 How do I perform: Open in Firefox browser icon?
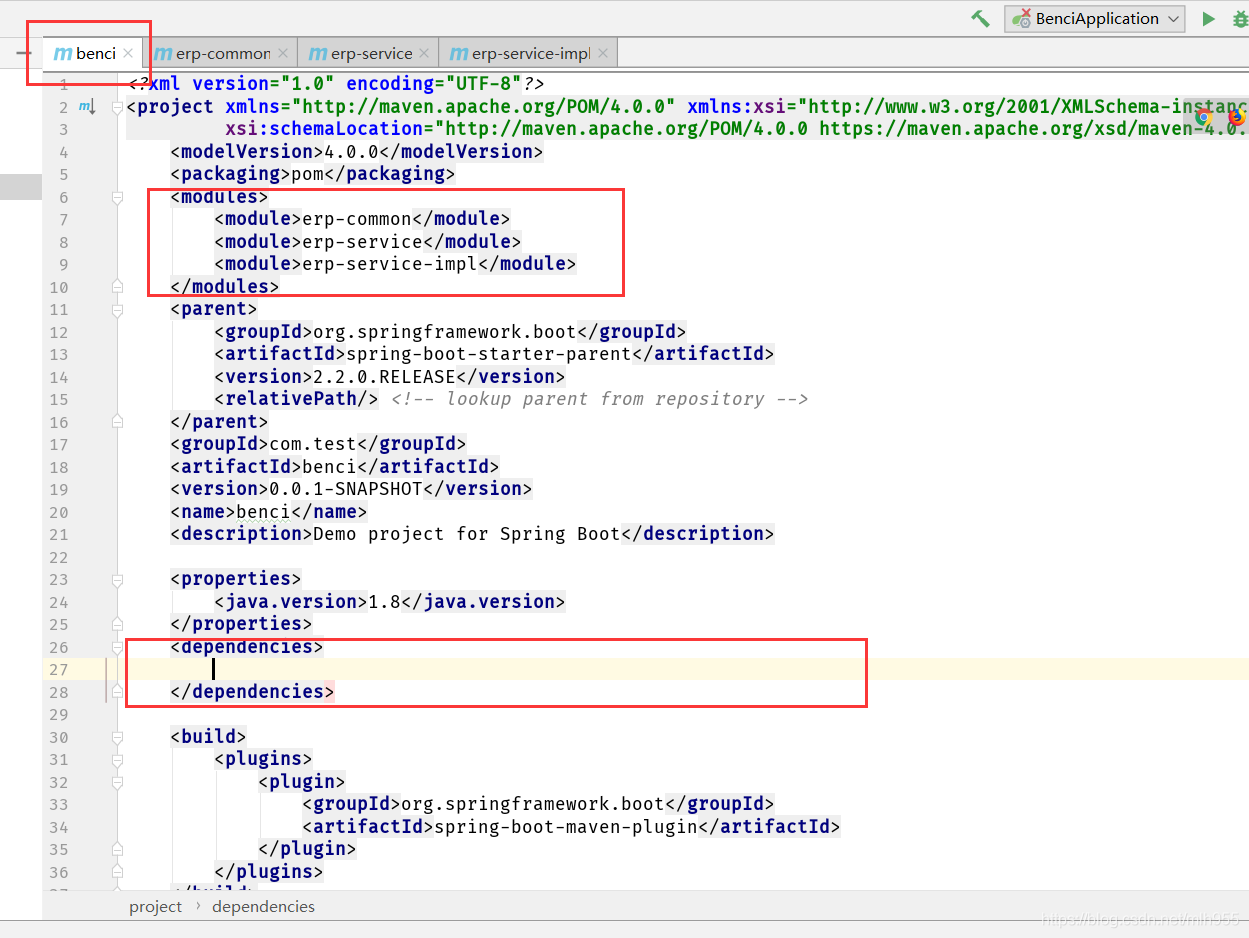click(1237, 117)
